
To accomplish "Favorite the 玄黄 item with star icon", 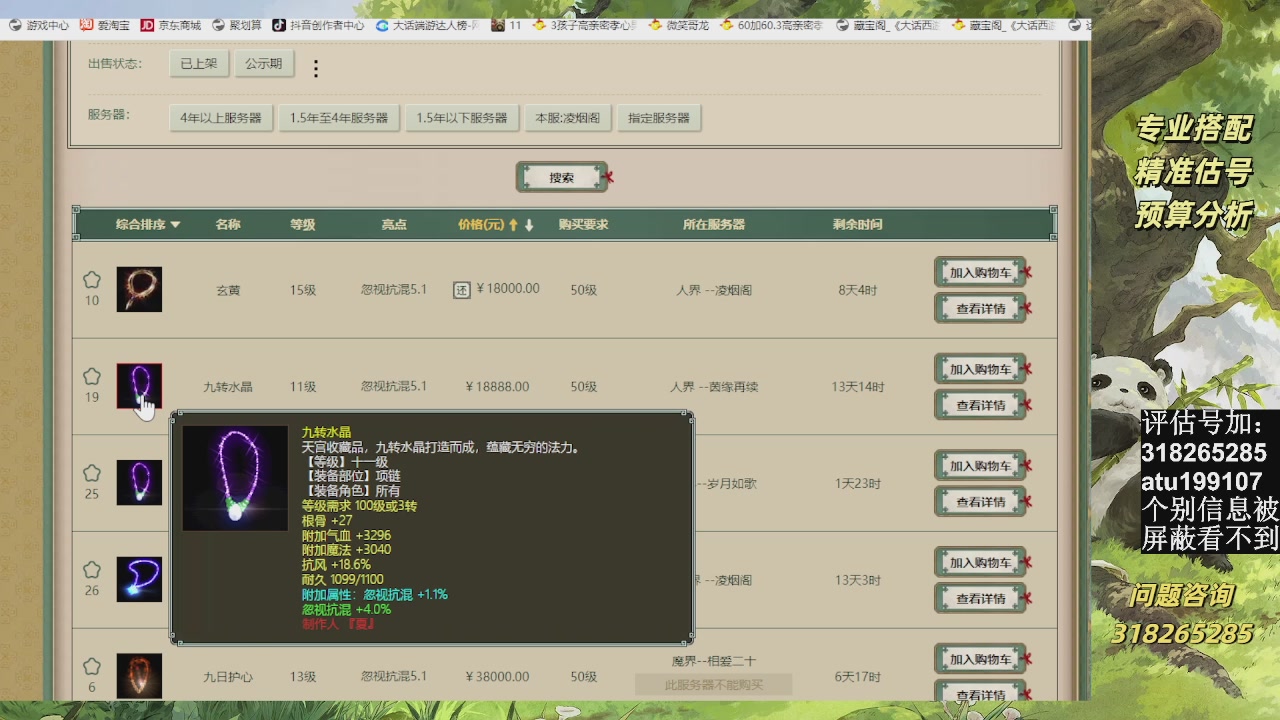I will click(x=92, y=280).
